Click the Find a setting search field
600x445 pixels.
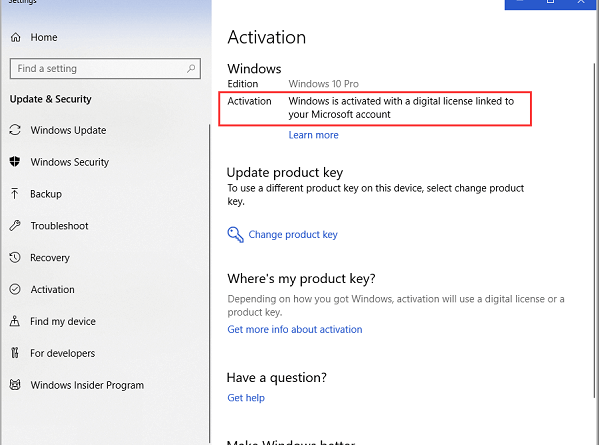[95, 69]
